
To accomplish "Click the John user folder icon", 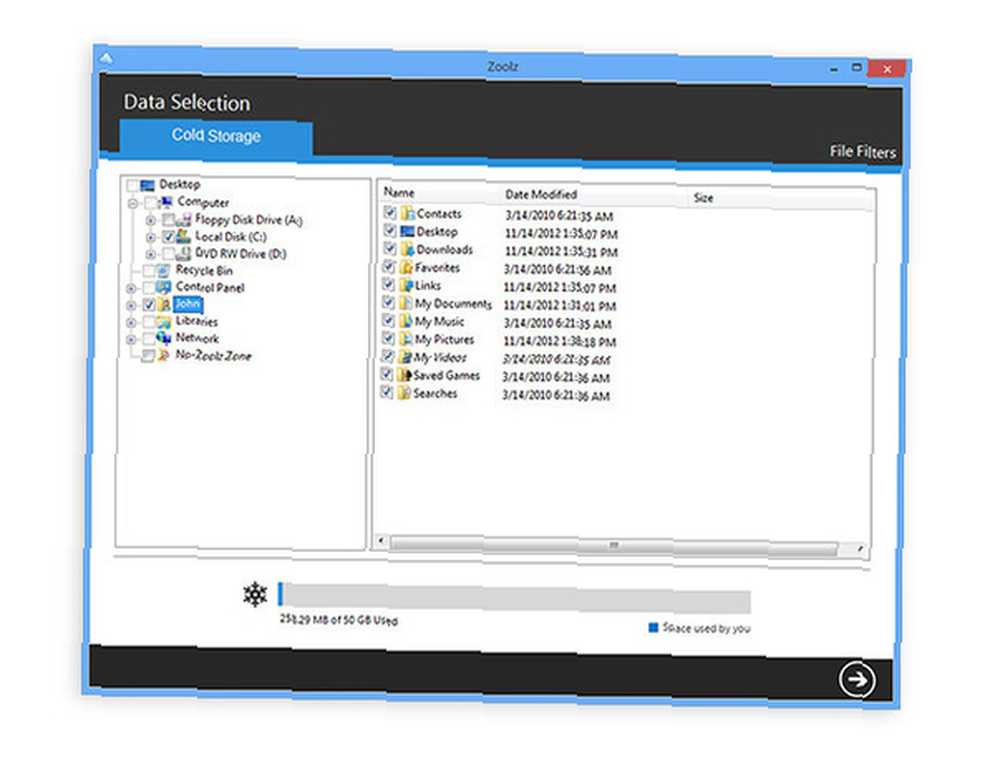I will click(164, 304).
